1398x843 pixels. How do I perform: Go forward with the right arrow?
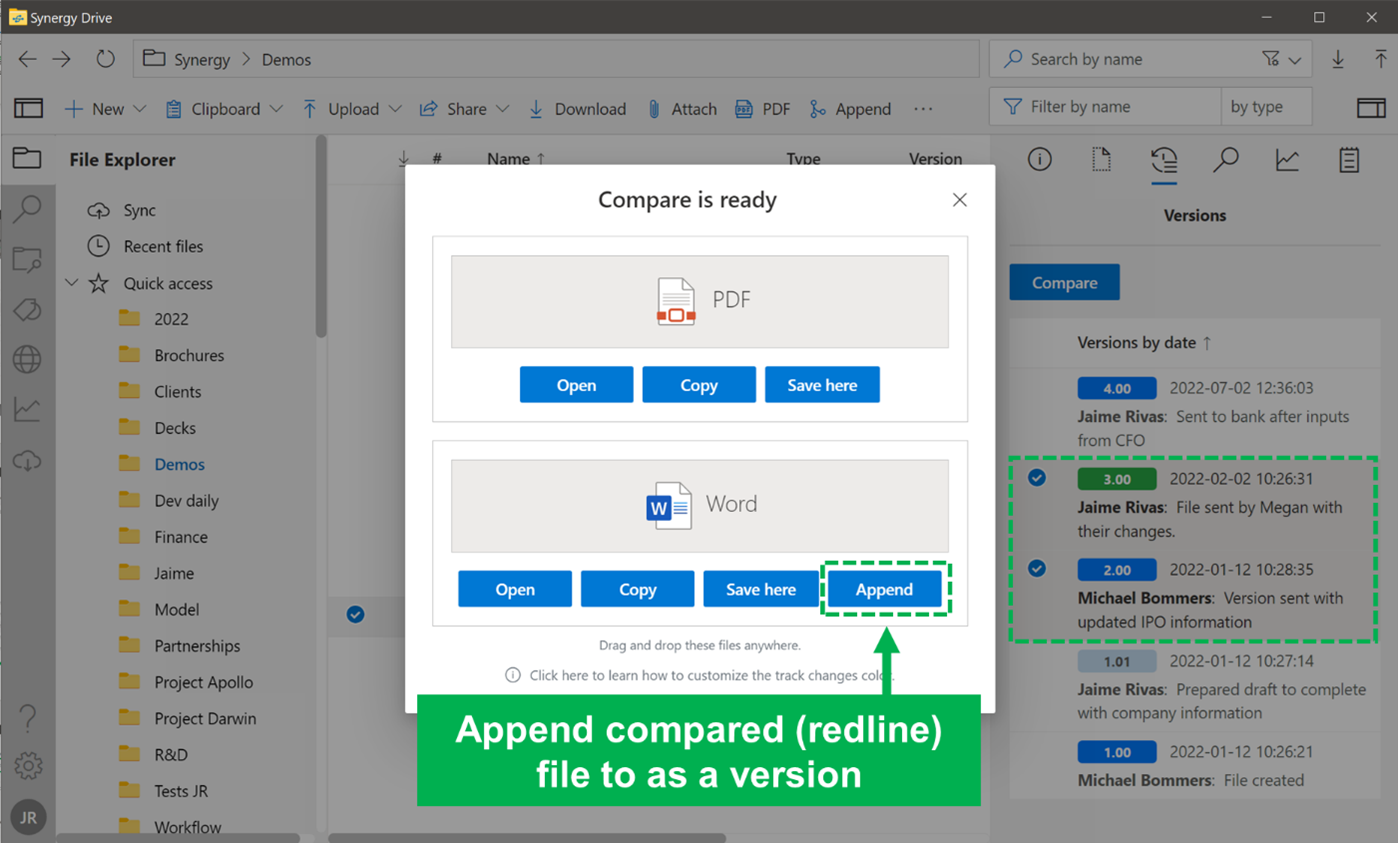62,59
